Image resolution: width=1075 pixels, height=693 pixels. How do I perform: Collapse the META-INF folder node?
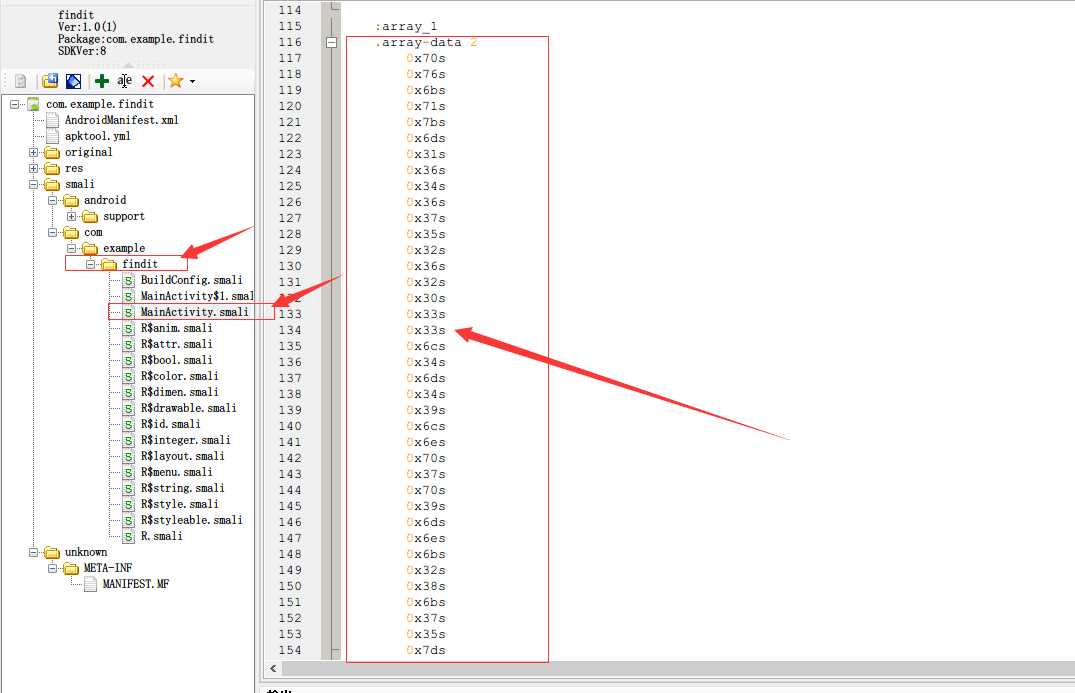52,568
